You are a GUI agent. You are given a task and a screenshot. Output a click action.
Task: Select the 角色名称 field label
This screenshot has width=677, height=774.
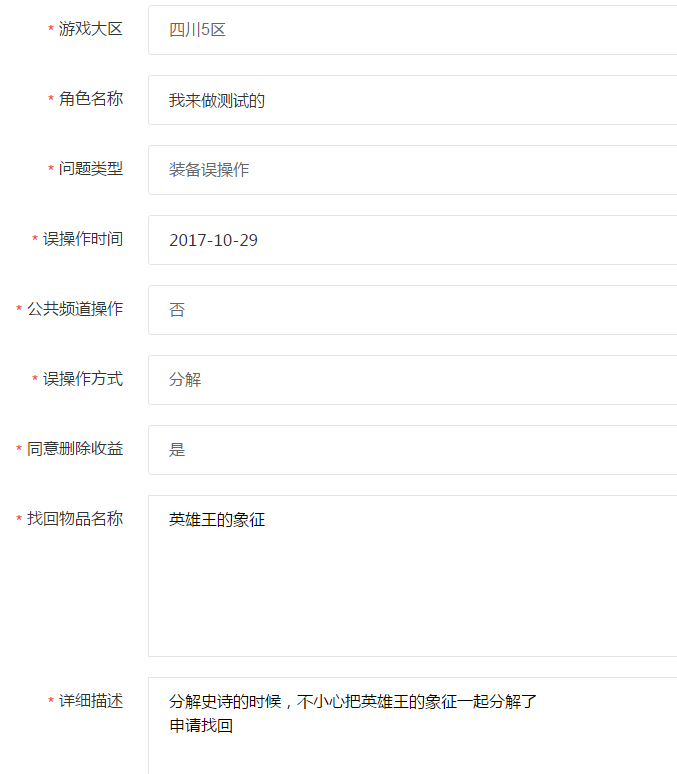click(x=90, y=99)
